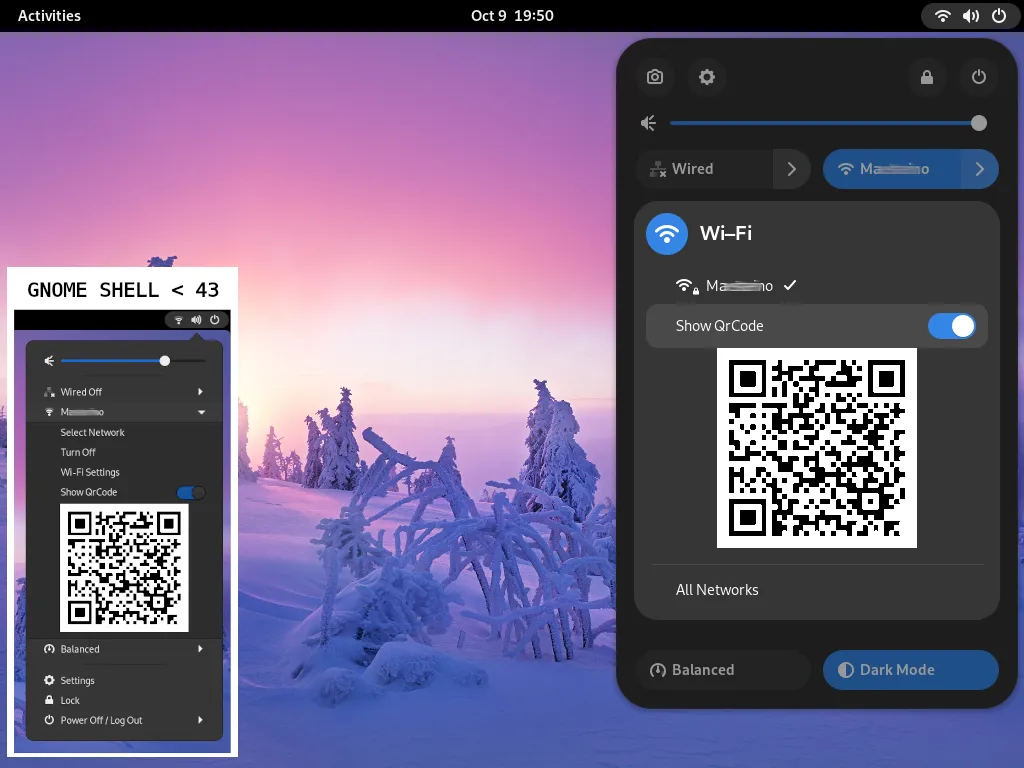The width and height of the screenshot is (1024, 768).
Task: Open settings via the gear icon
Action: tap(707, 77)
